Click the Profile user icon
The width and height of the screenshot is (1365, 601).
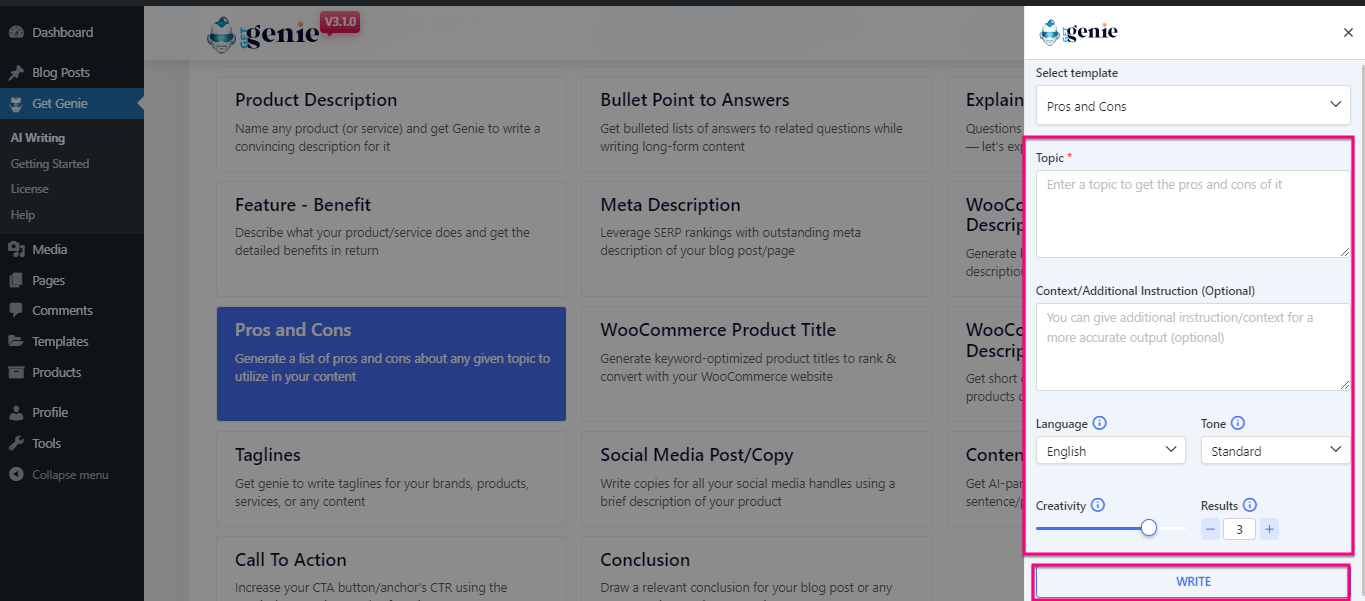pyautogui.click(x=16, y=413)
